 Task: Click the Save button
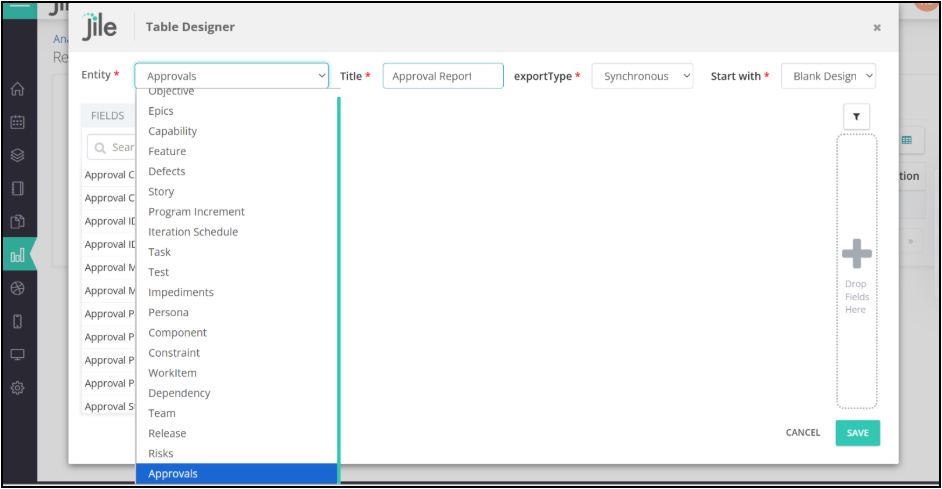pyautogui.click(x=857, y=433)
